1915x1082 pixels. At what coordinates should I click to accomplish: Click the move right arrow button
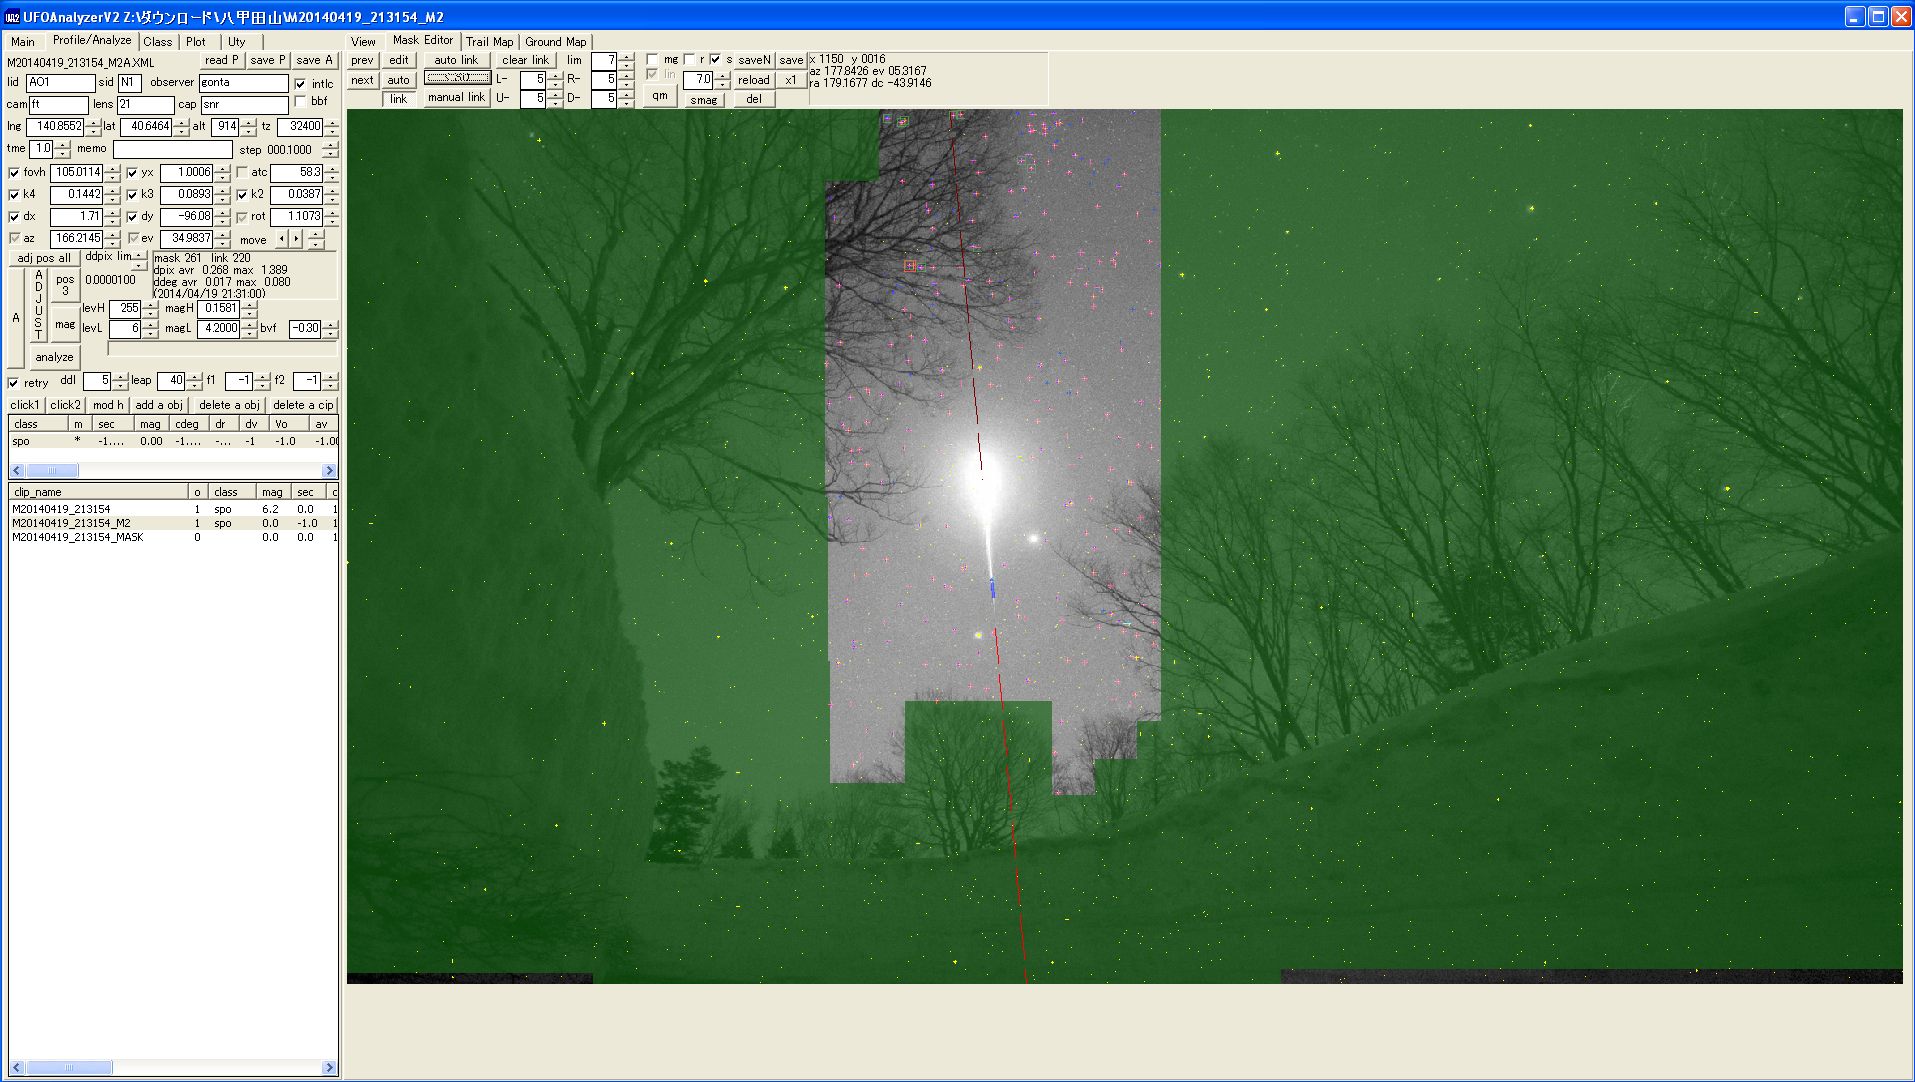[295, 239]
